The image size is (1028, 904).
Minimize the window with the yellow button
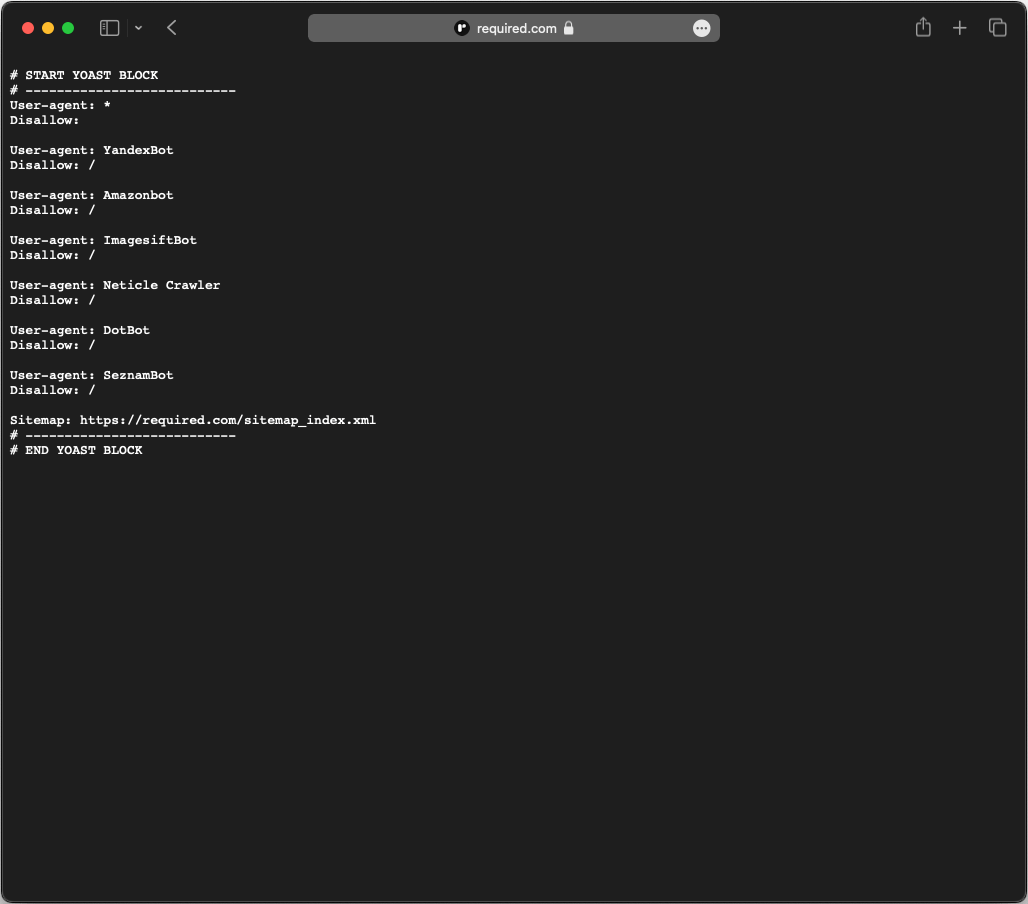(48, 28)
